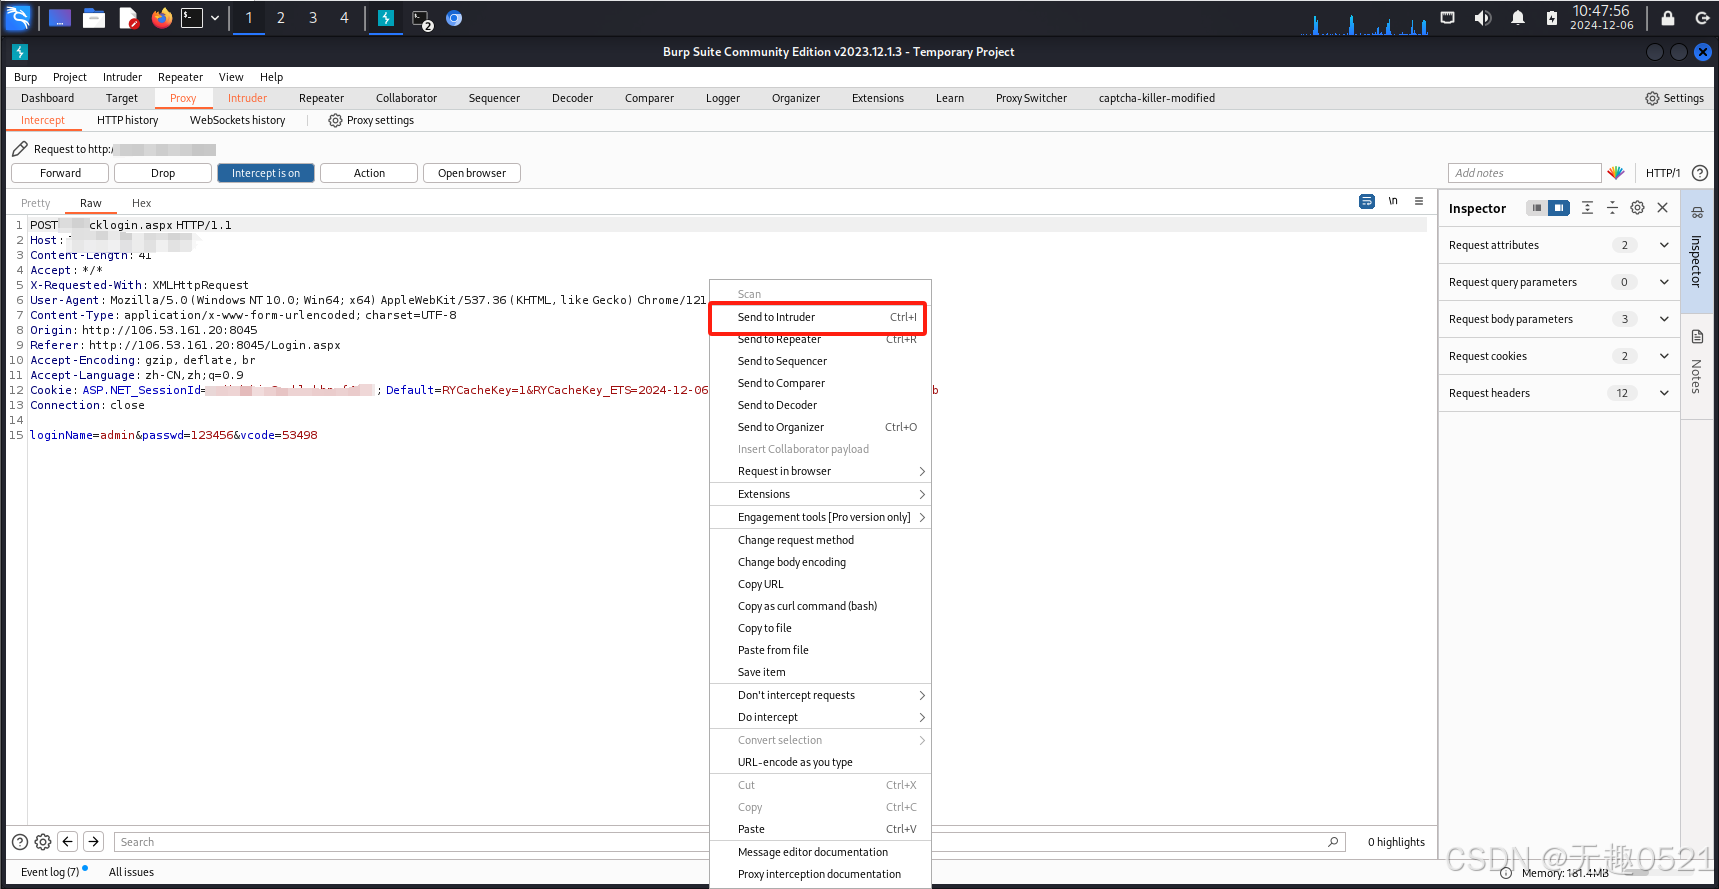Choose Send to Repeater menu entry
Viewport: 1719px width, 889px height.
pos(820,339)
